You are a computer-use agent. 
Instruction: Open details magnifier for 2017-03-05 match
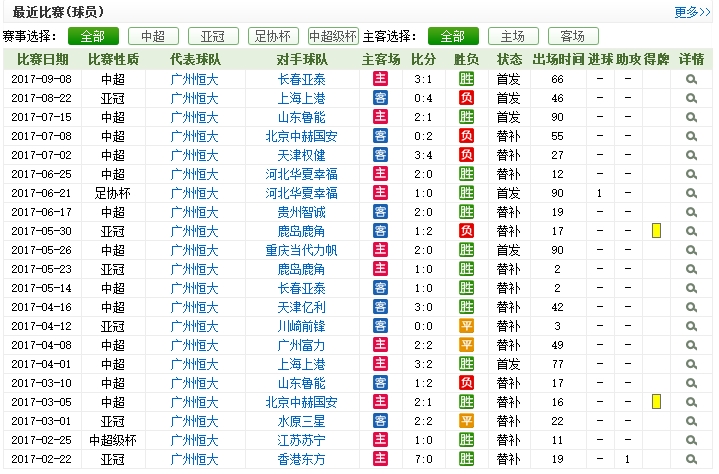point(691,402)
